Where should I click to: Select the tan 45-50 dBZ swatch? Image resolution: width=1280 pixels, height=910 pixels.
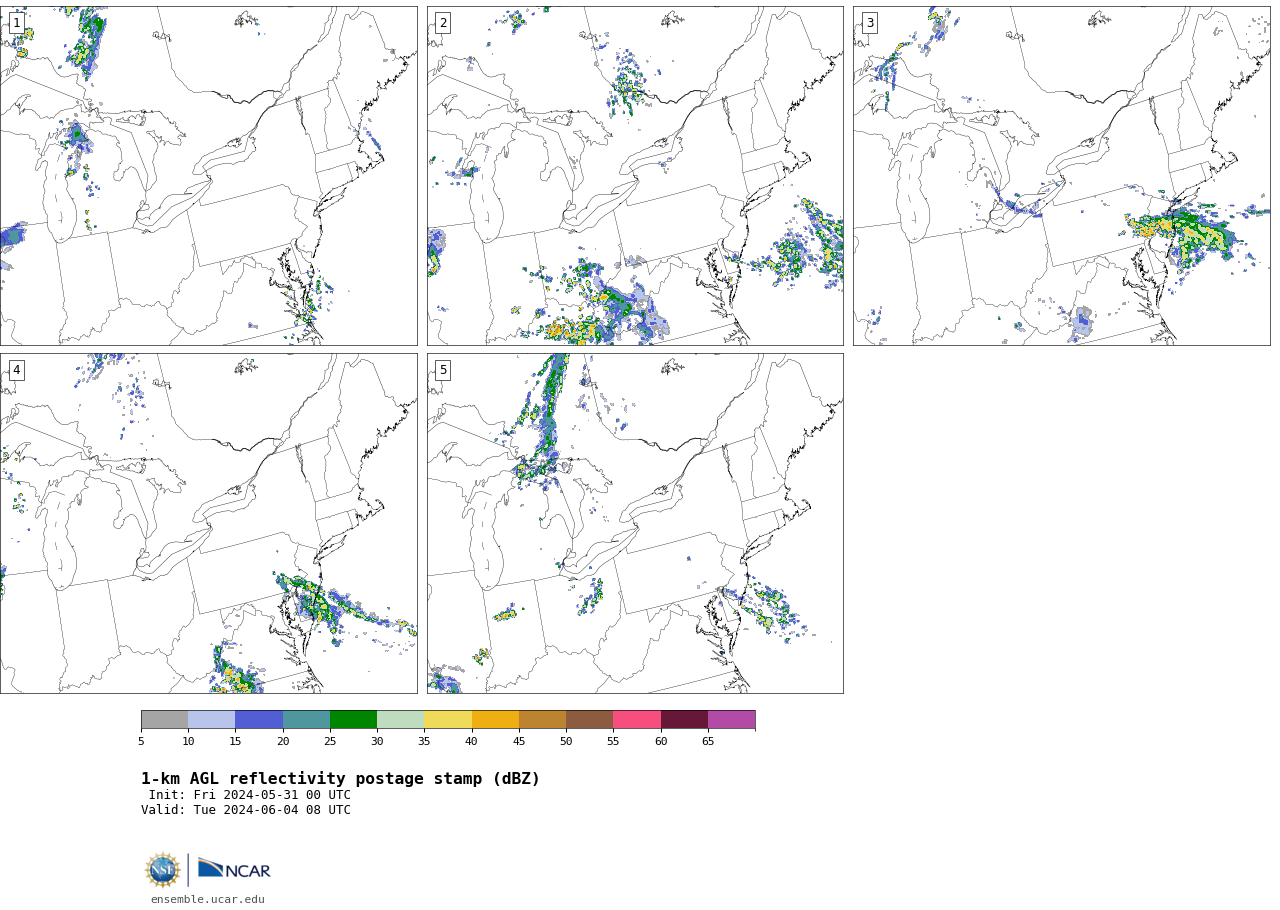[542, 720]
